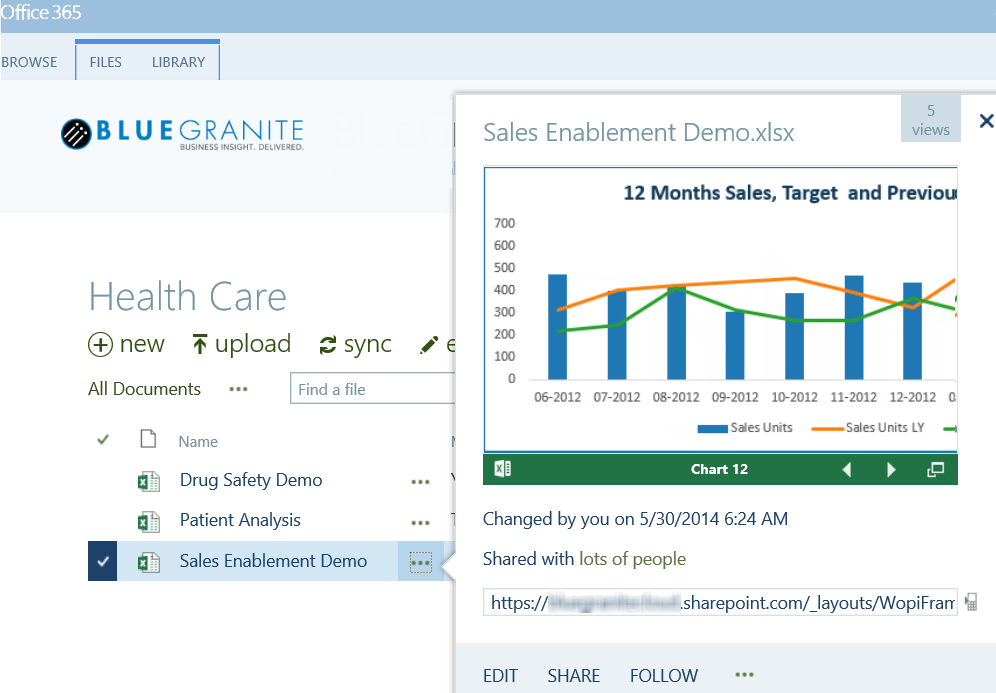Viewport: 996px width, 693px height.
Task: Open ellipsis menu for Drug Safety Demo
Action: [x=421, y=482]
